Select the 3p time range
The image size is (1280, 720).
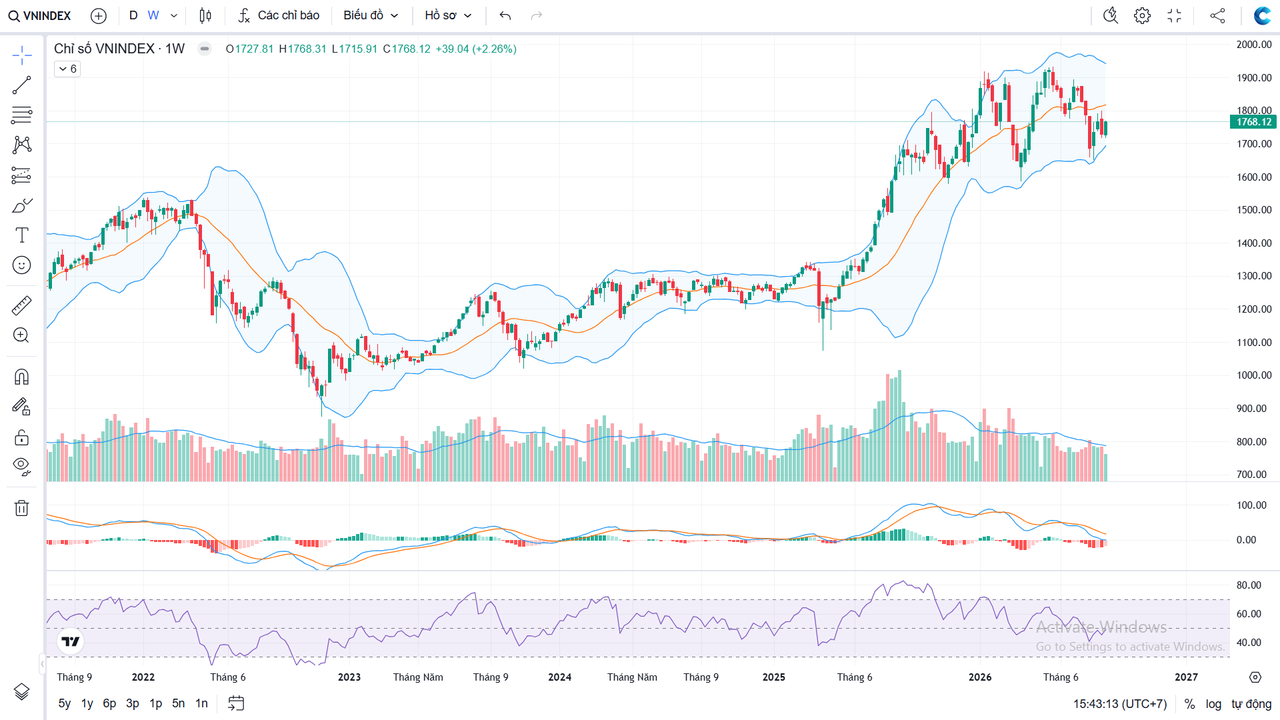(132, 704)
